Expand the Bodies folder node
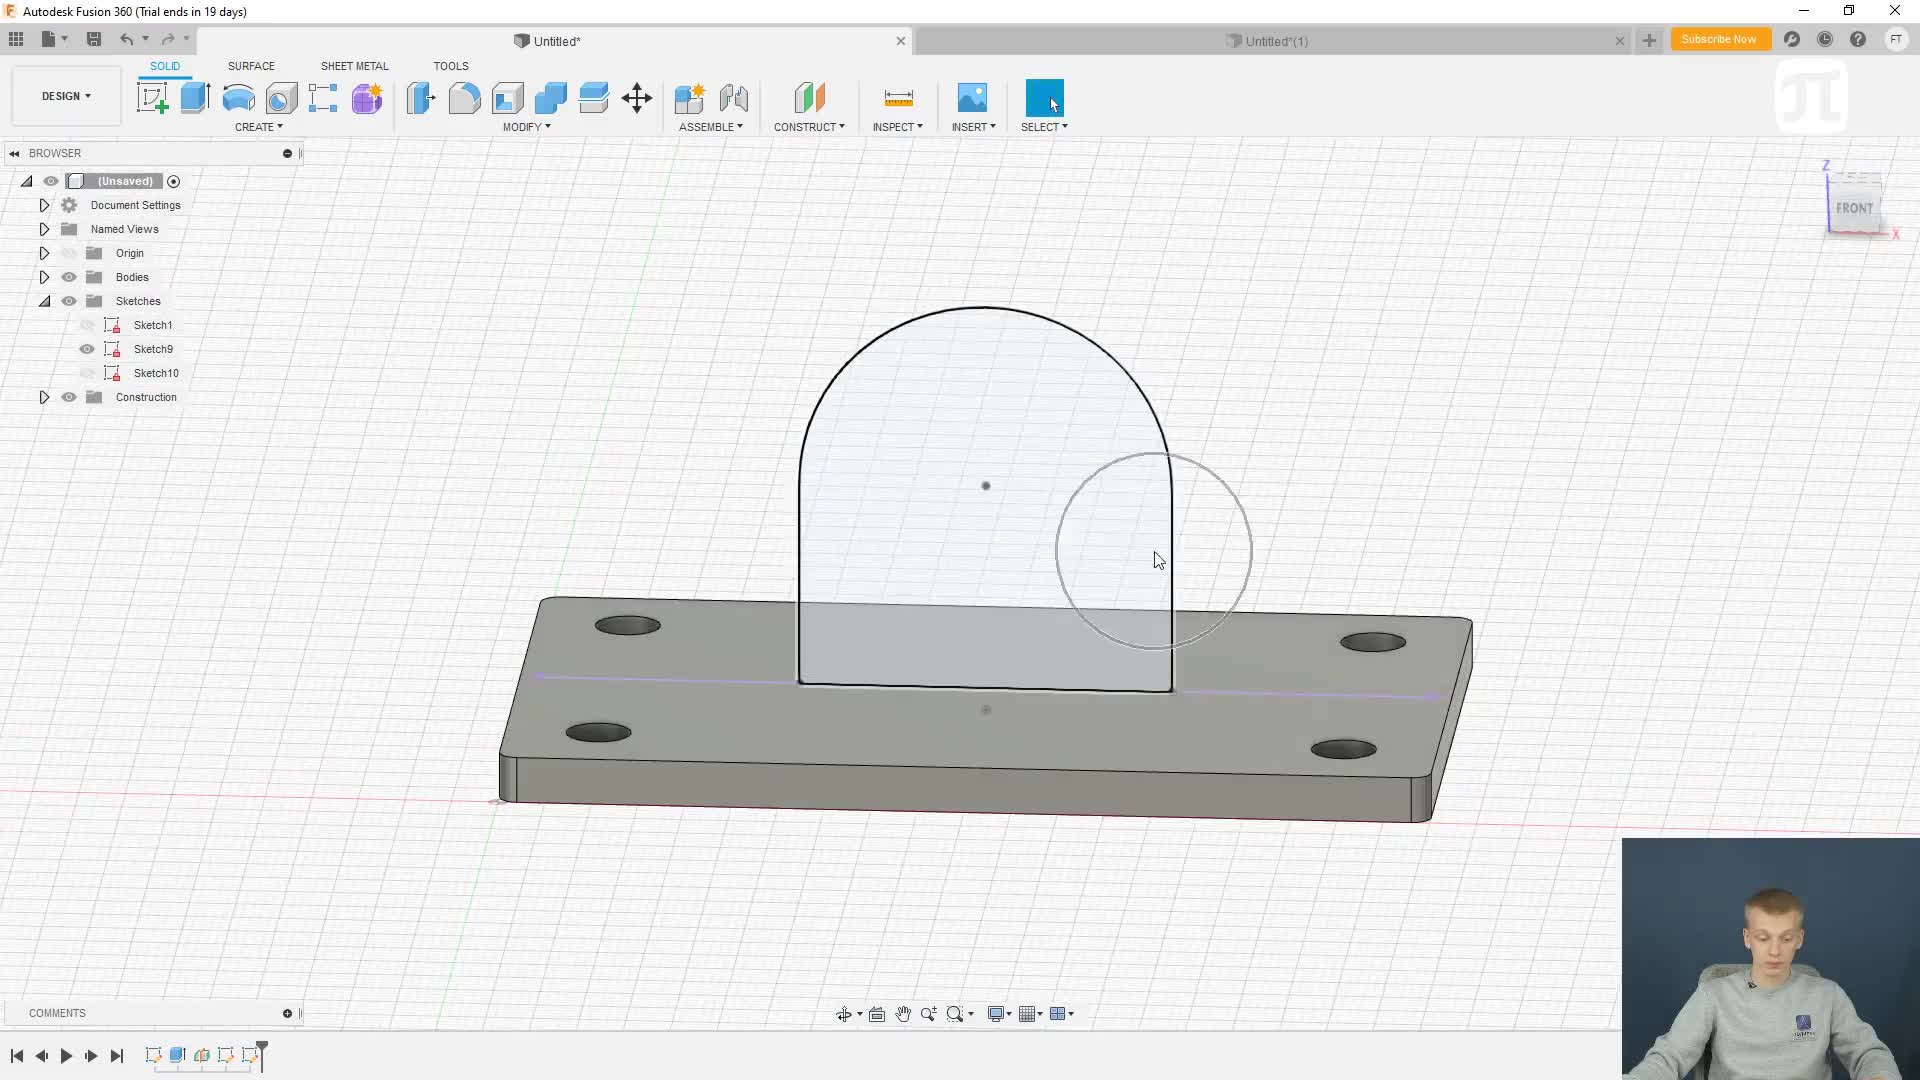This screenshot has height=1080, width=1920. tap(44, 277)
